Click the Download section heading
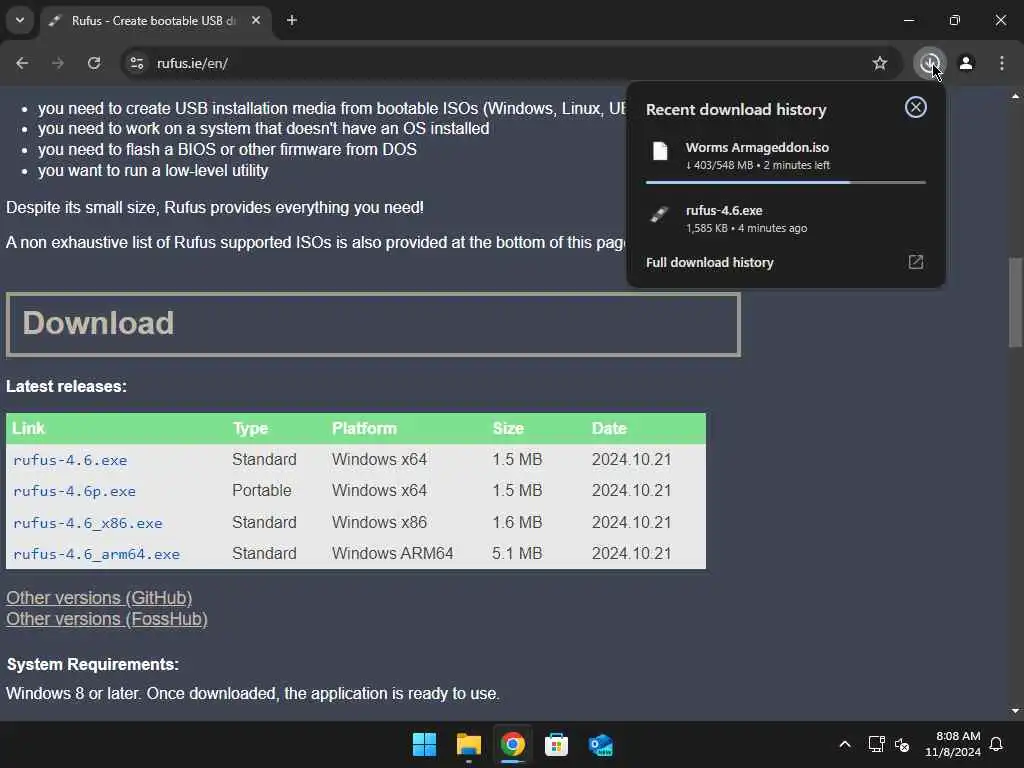 coord(99,323)
